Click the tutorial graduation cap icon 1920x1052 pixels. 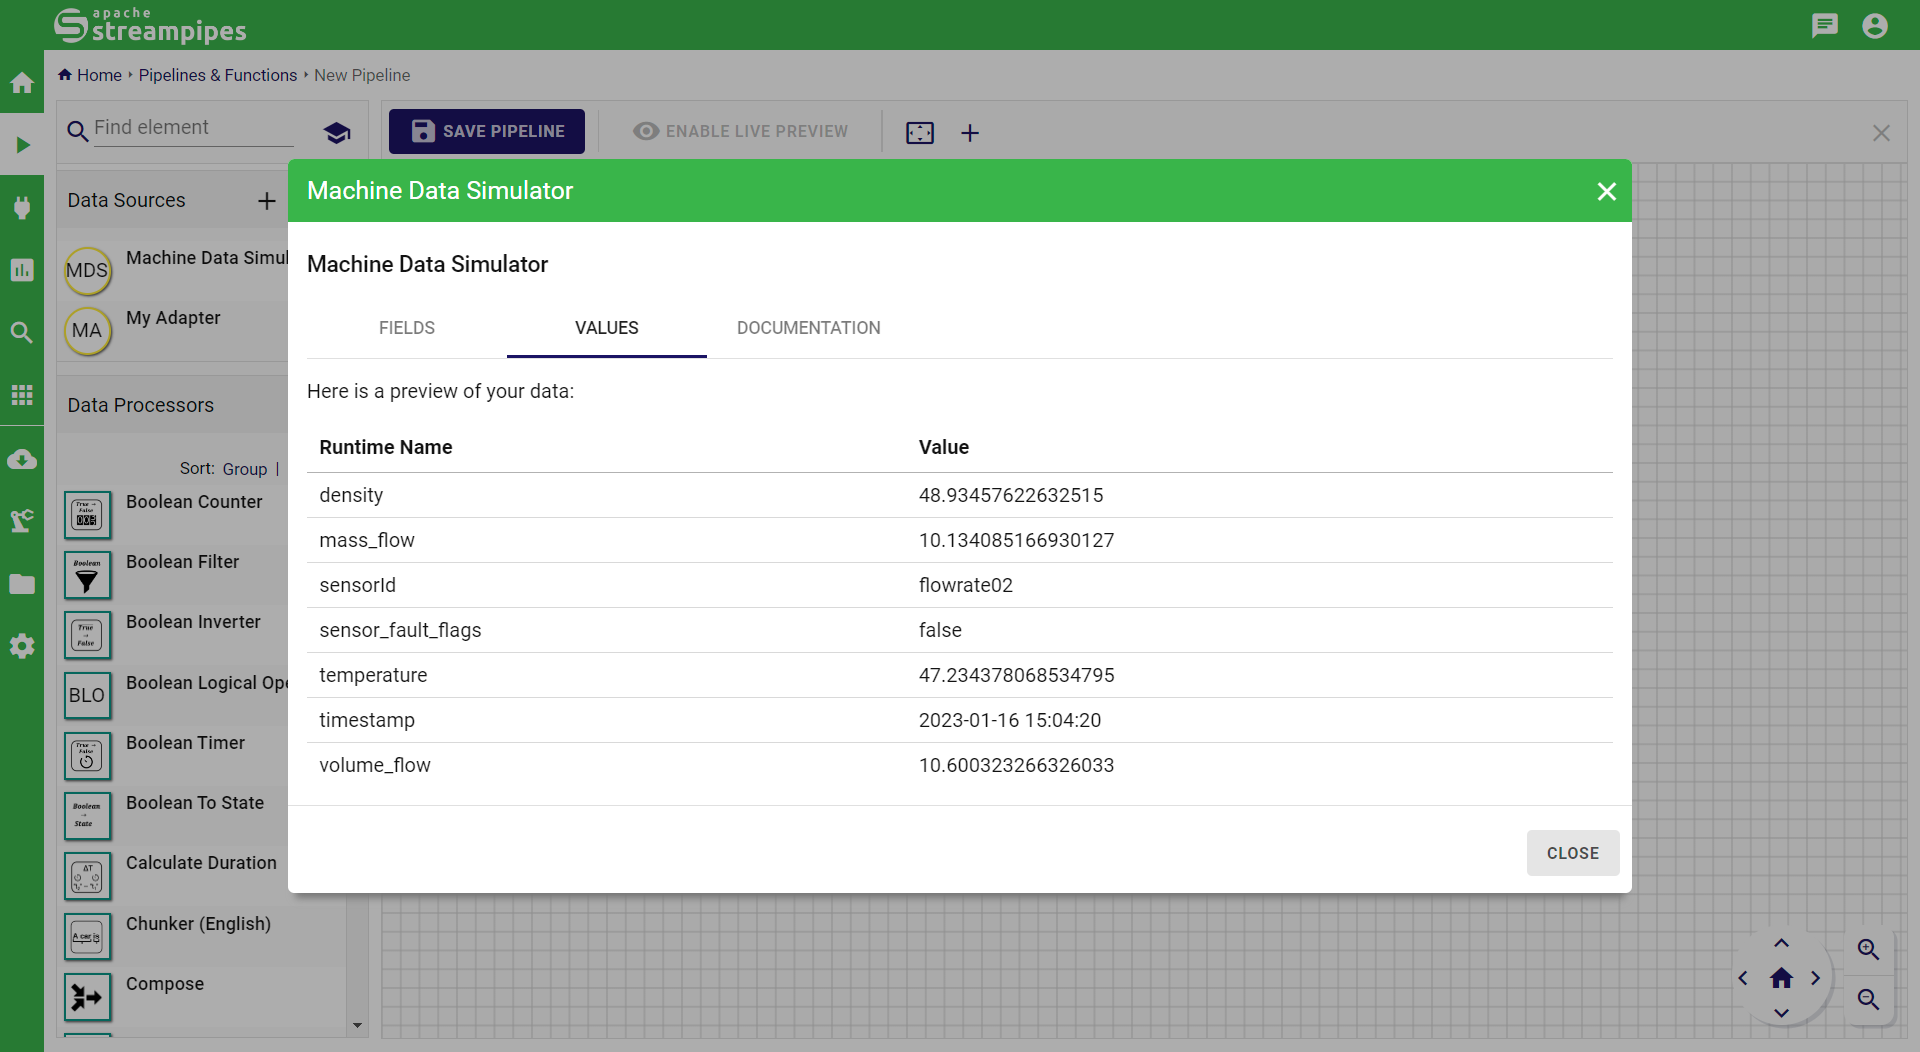(337, 132)
